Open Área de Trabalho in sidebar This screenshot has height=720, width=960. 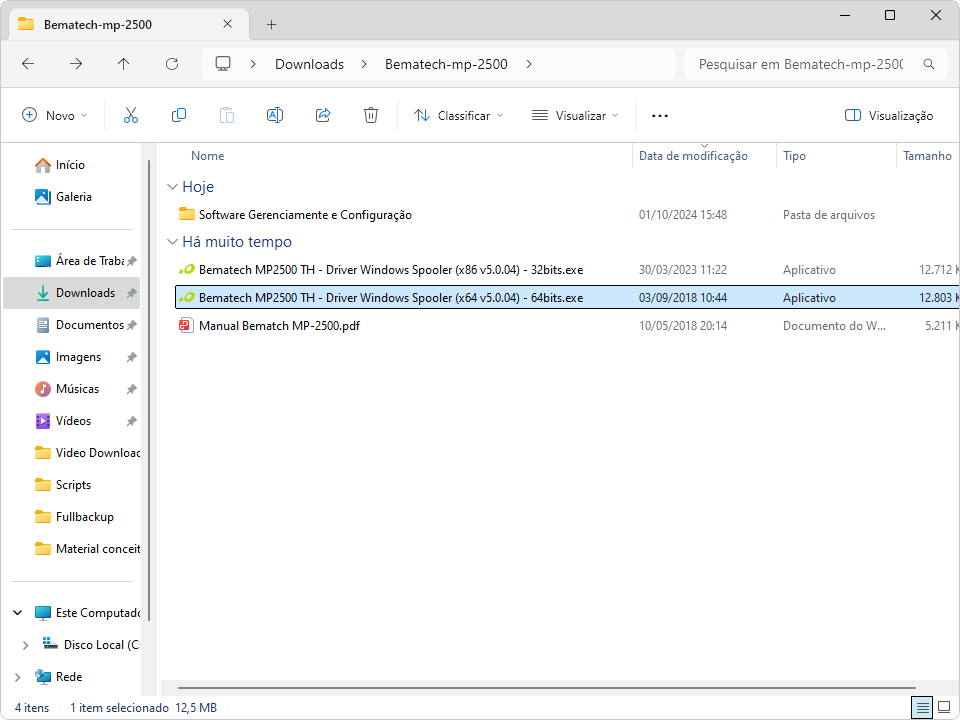click(x=78, y=261)
